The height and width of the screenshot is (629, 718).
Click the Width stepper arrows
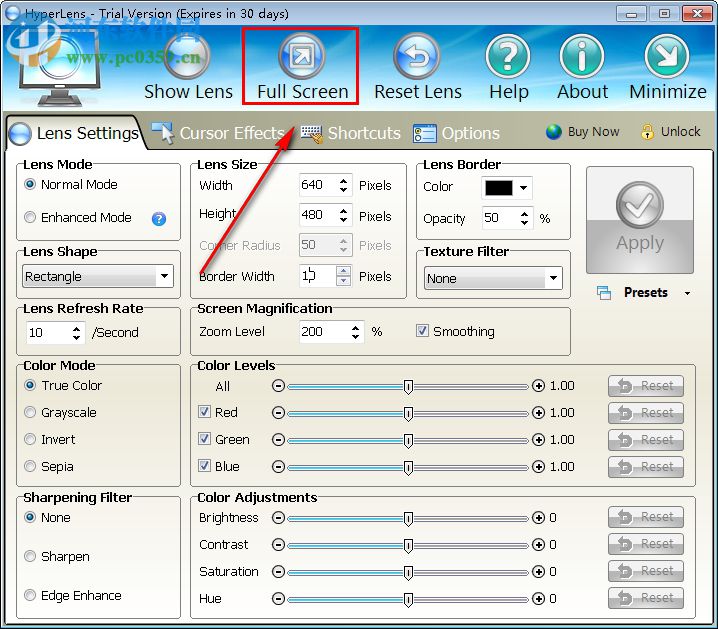click(343, 185)
